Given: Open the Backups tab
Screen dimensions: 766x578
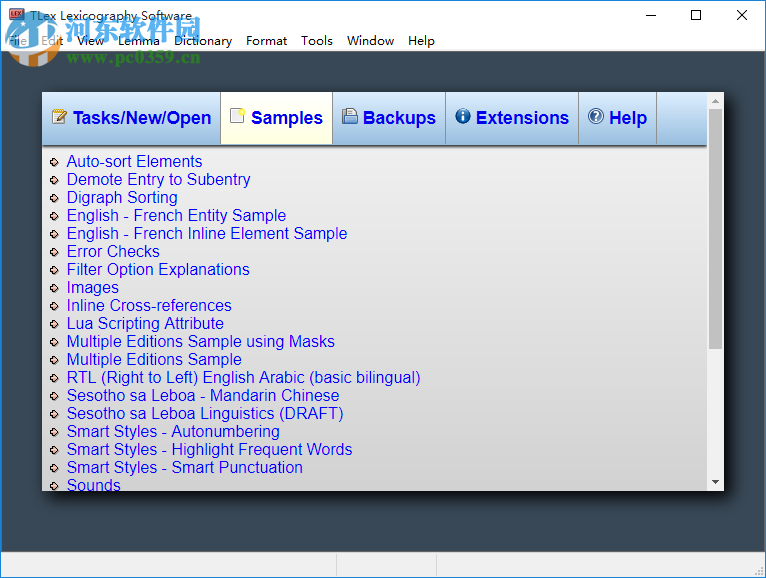Looking at the screenshot, I should (389, 118).
